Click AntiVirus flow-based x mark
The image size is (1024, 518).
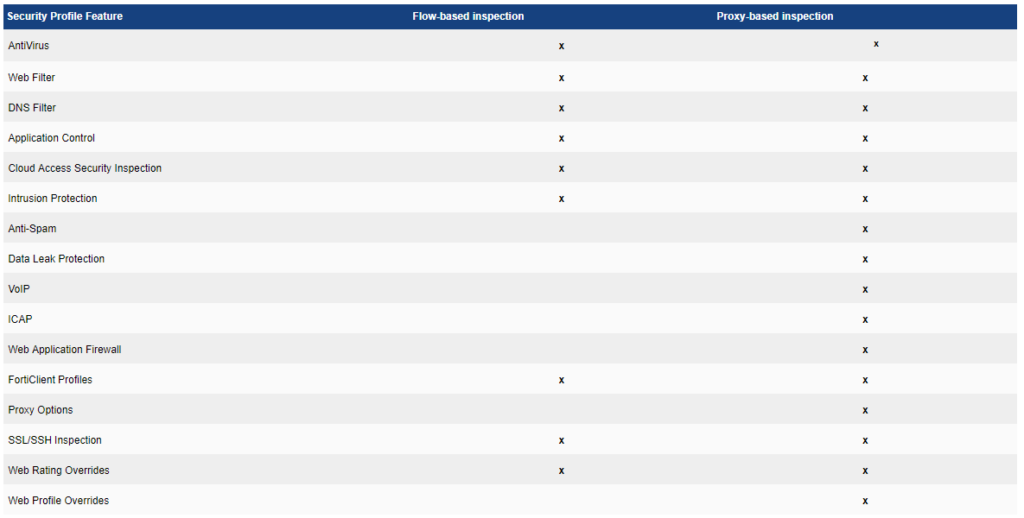pos(562,47)
